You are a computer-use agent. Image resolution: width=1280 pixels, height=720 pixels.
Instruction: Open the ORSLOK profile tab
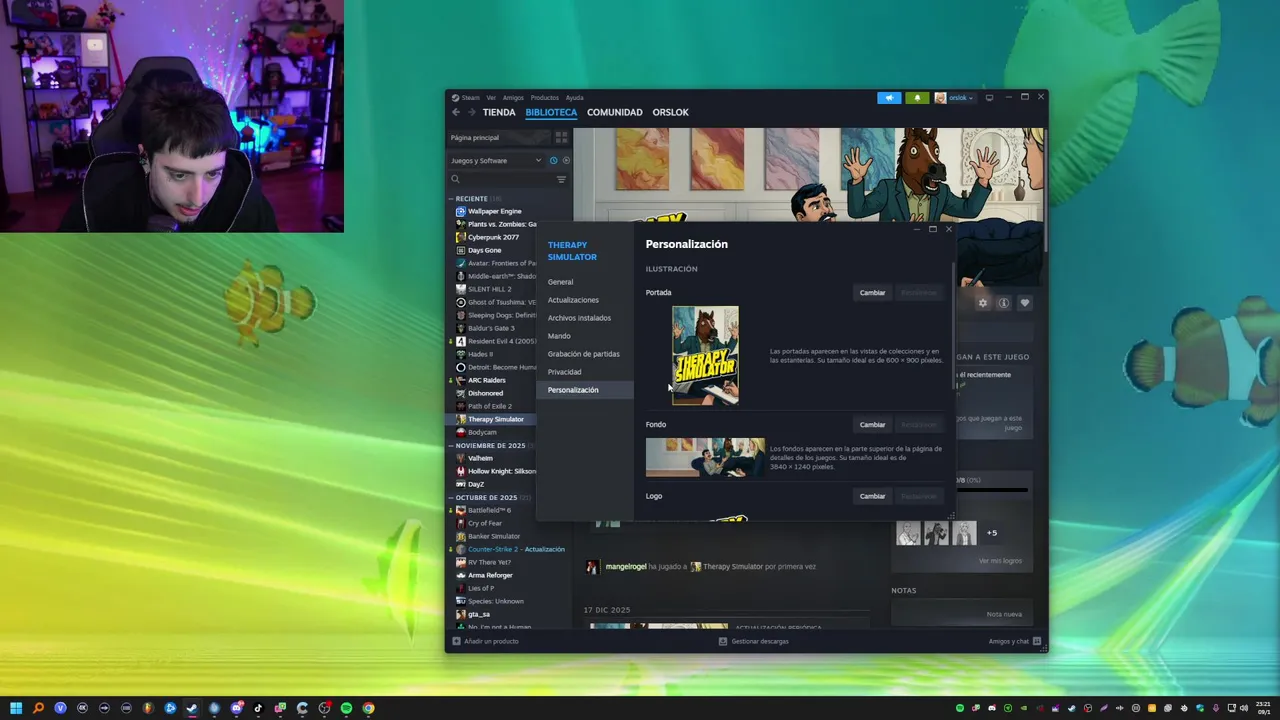670,112
